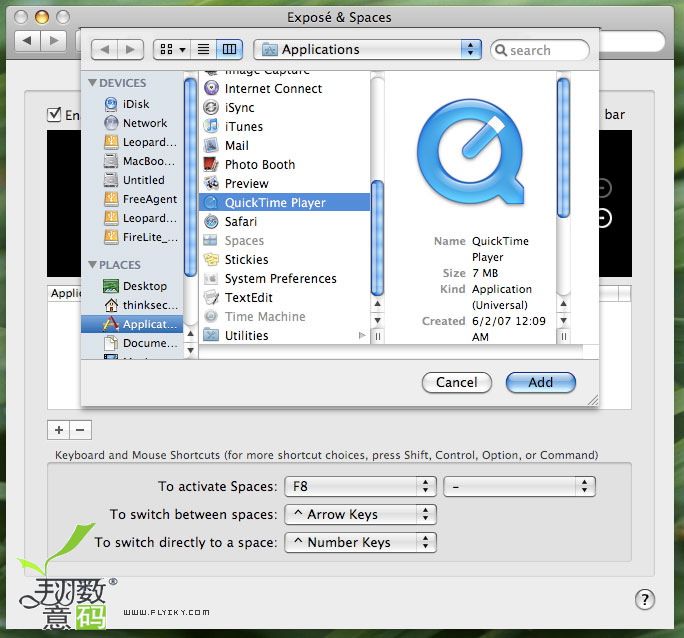Open the second activate Spaces popup

click(x=519, y=486)
